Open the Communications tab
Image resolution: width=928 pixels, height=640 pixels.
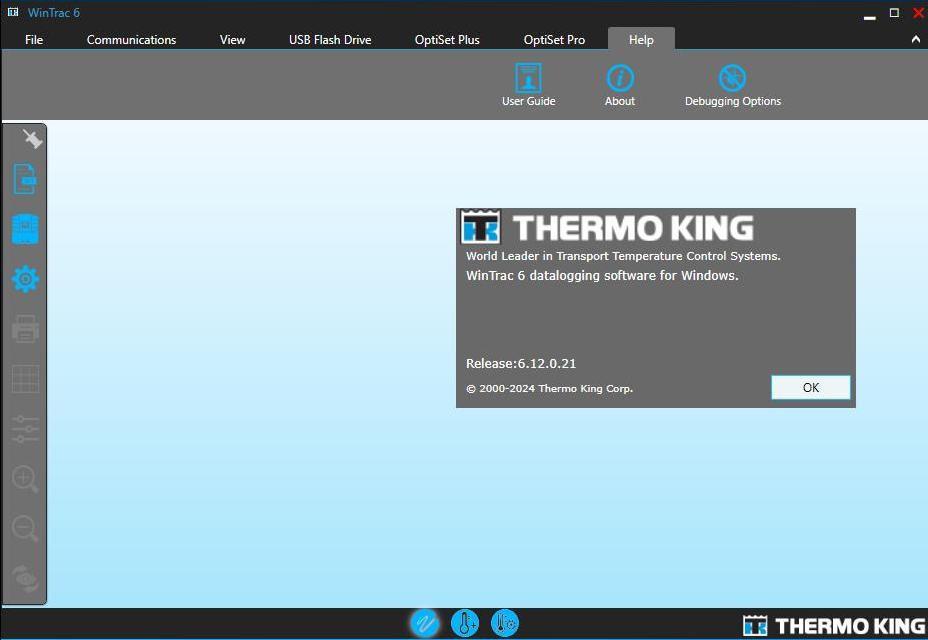(x=131, y=40)
